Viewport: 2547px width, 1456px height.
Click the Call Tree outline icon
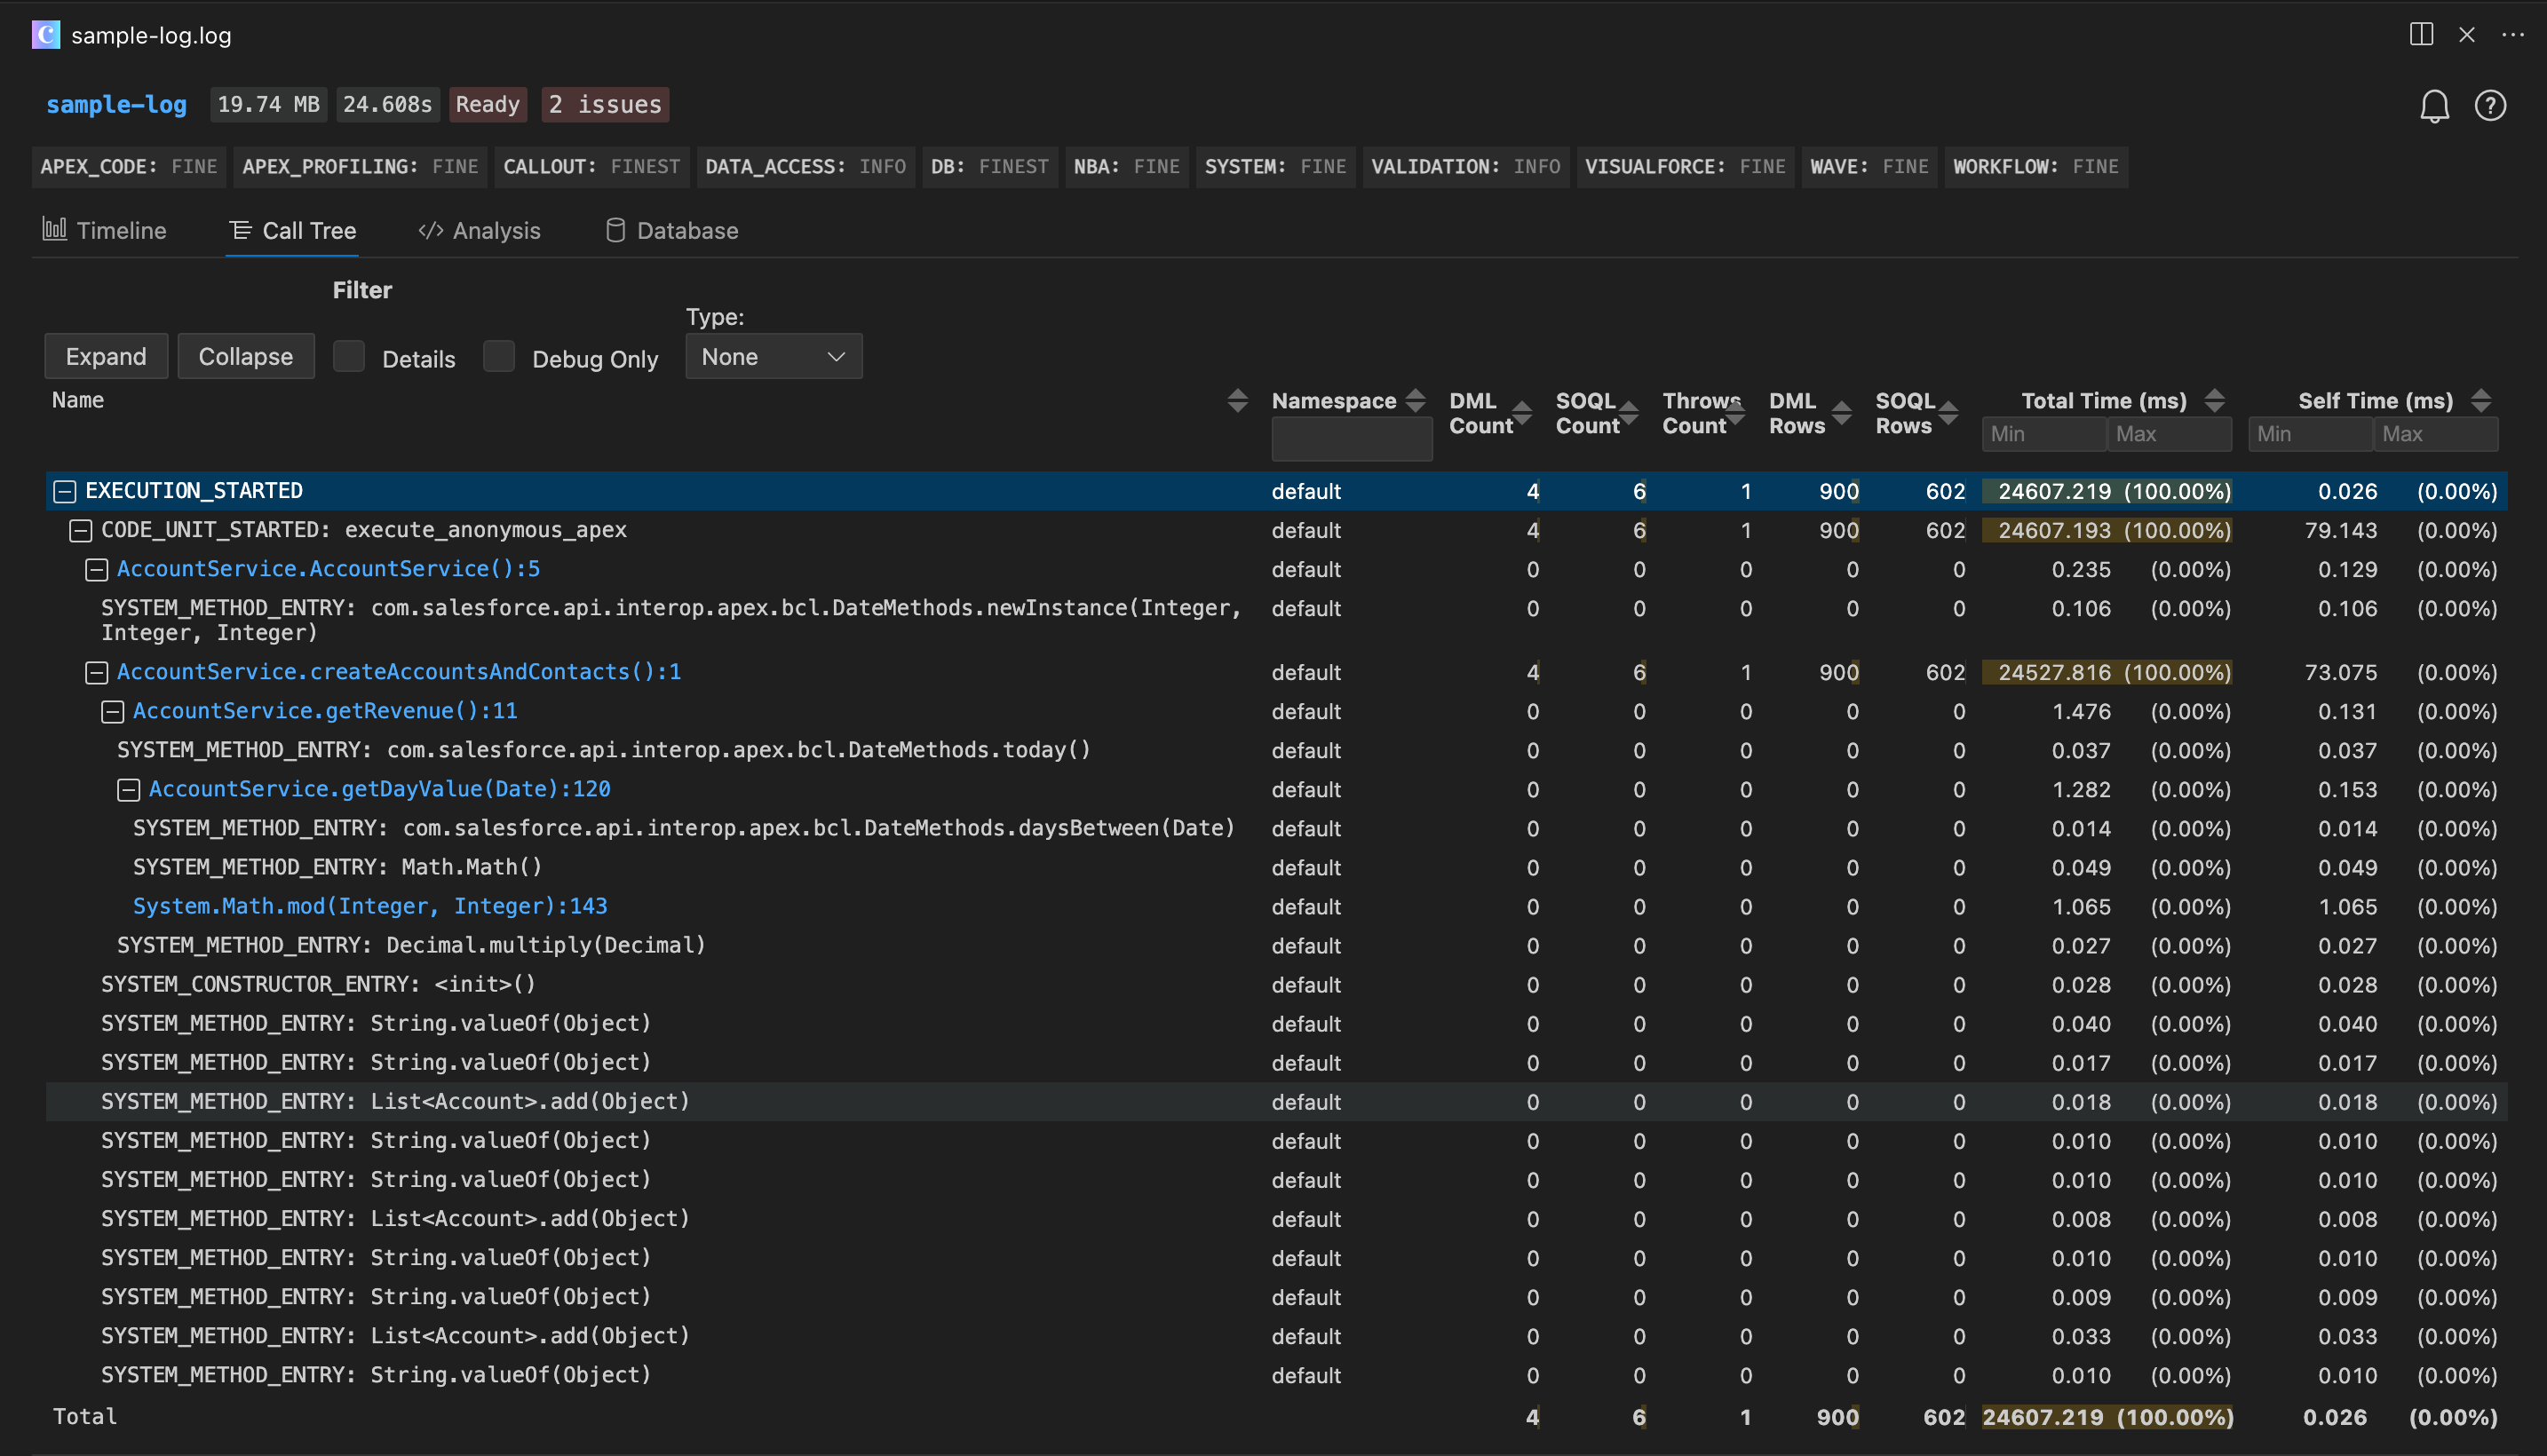point(240,230)
